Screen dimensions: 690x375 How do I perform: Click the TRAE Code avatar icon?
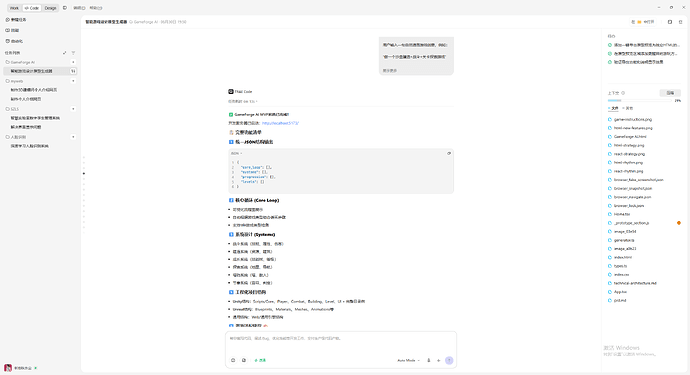pos(231,92)
